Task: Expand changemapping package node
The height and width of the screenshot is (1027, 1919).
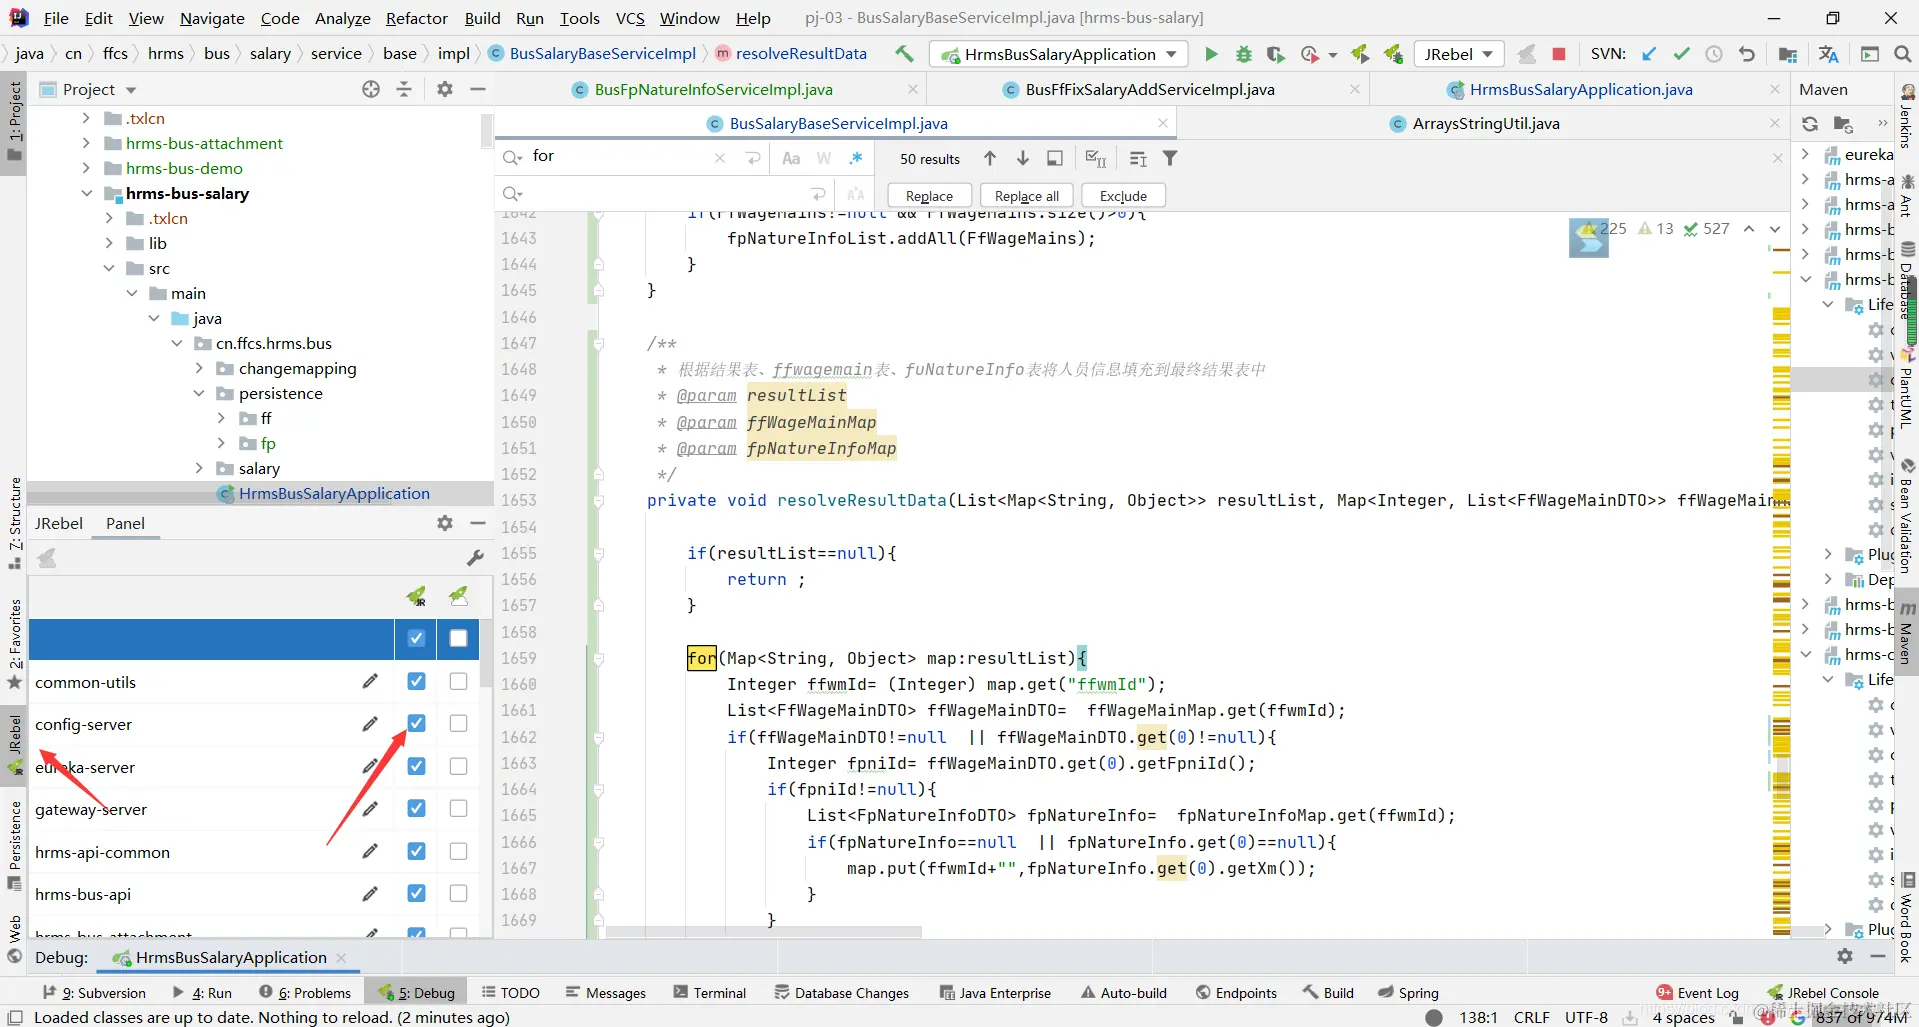Action: (x=199, y=368)
